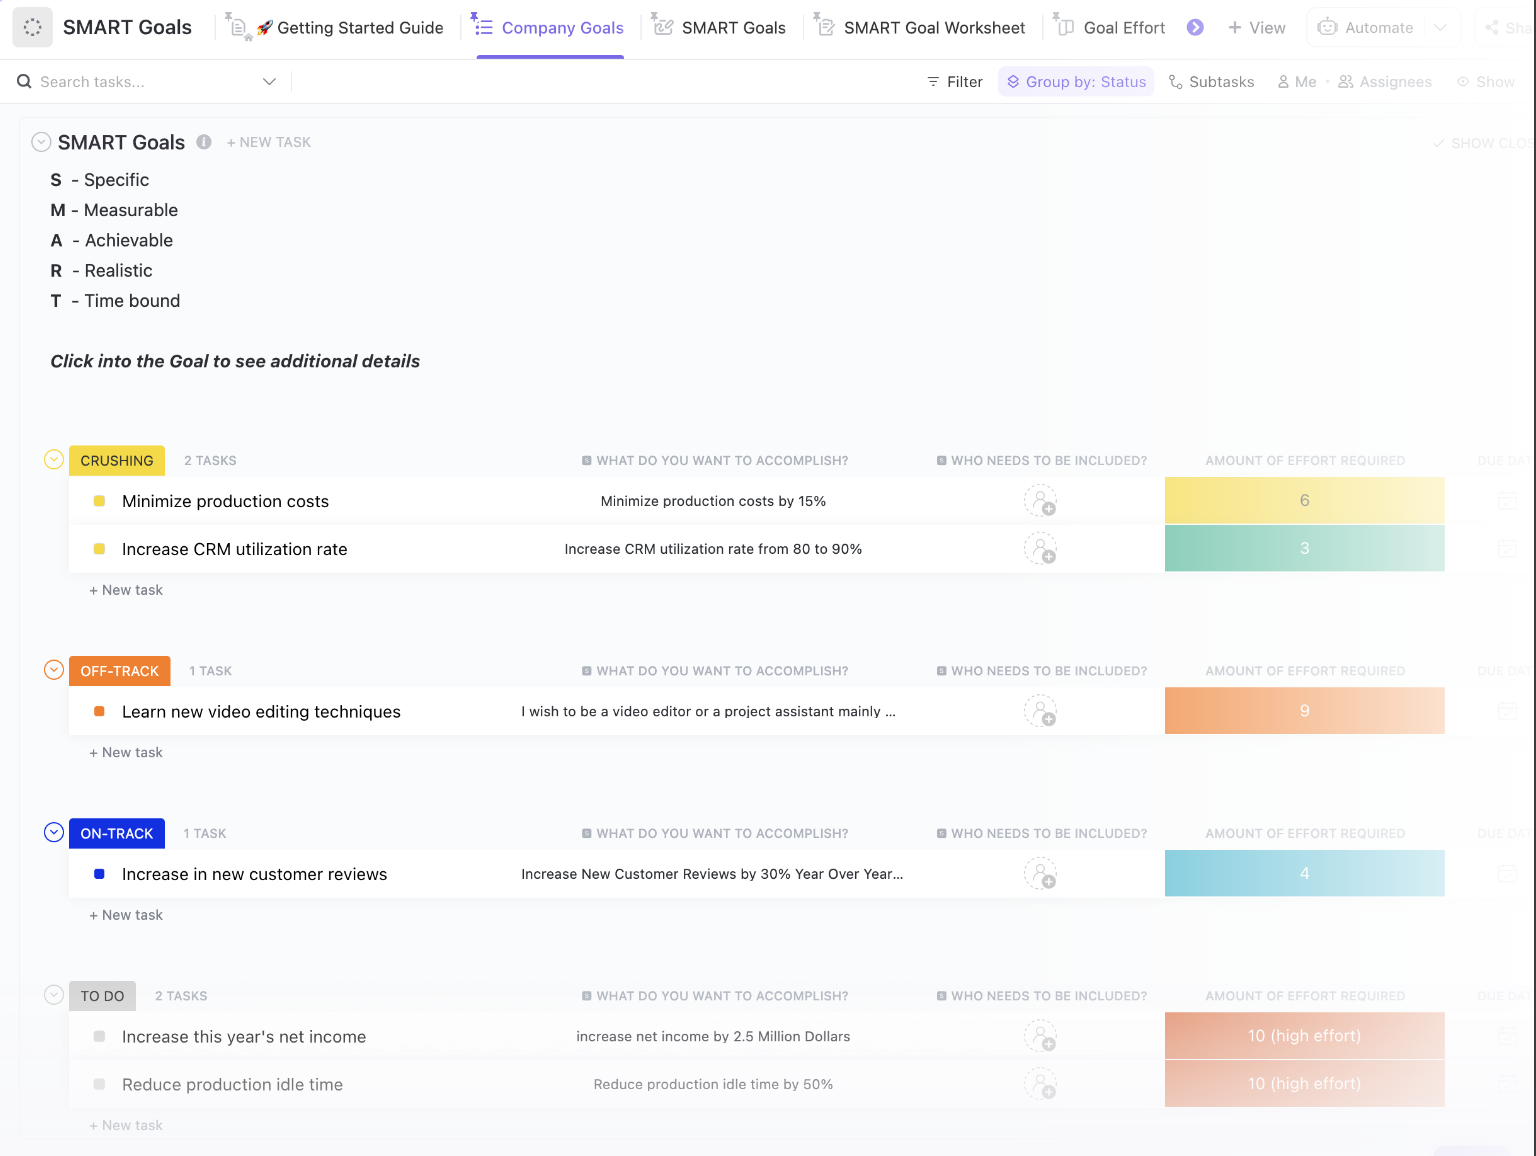Add assignee to Learn new video editing techniques
The image size is (1536, 1156).
[1040, 712]
